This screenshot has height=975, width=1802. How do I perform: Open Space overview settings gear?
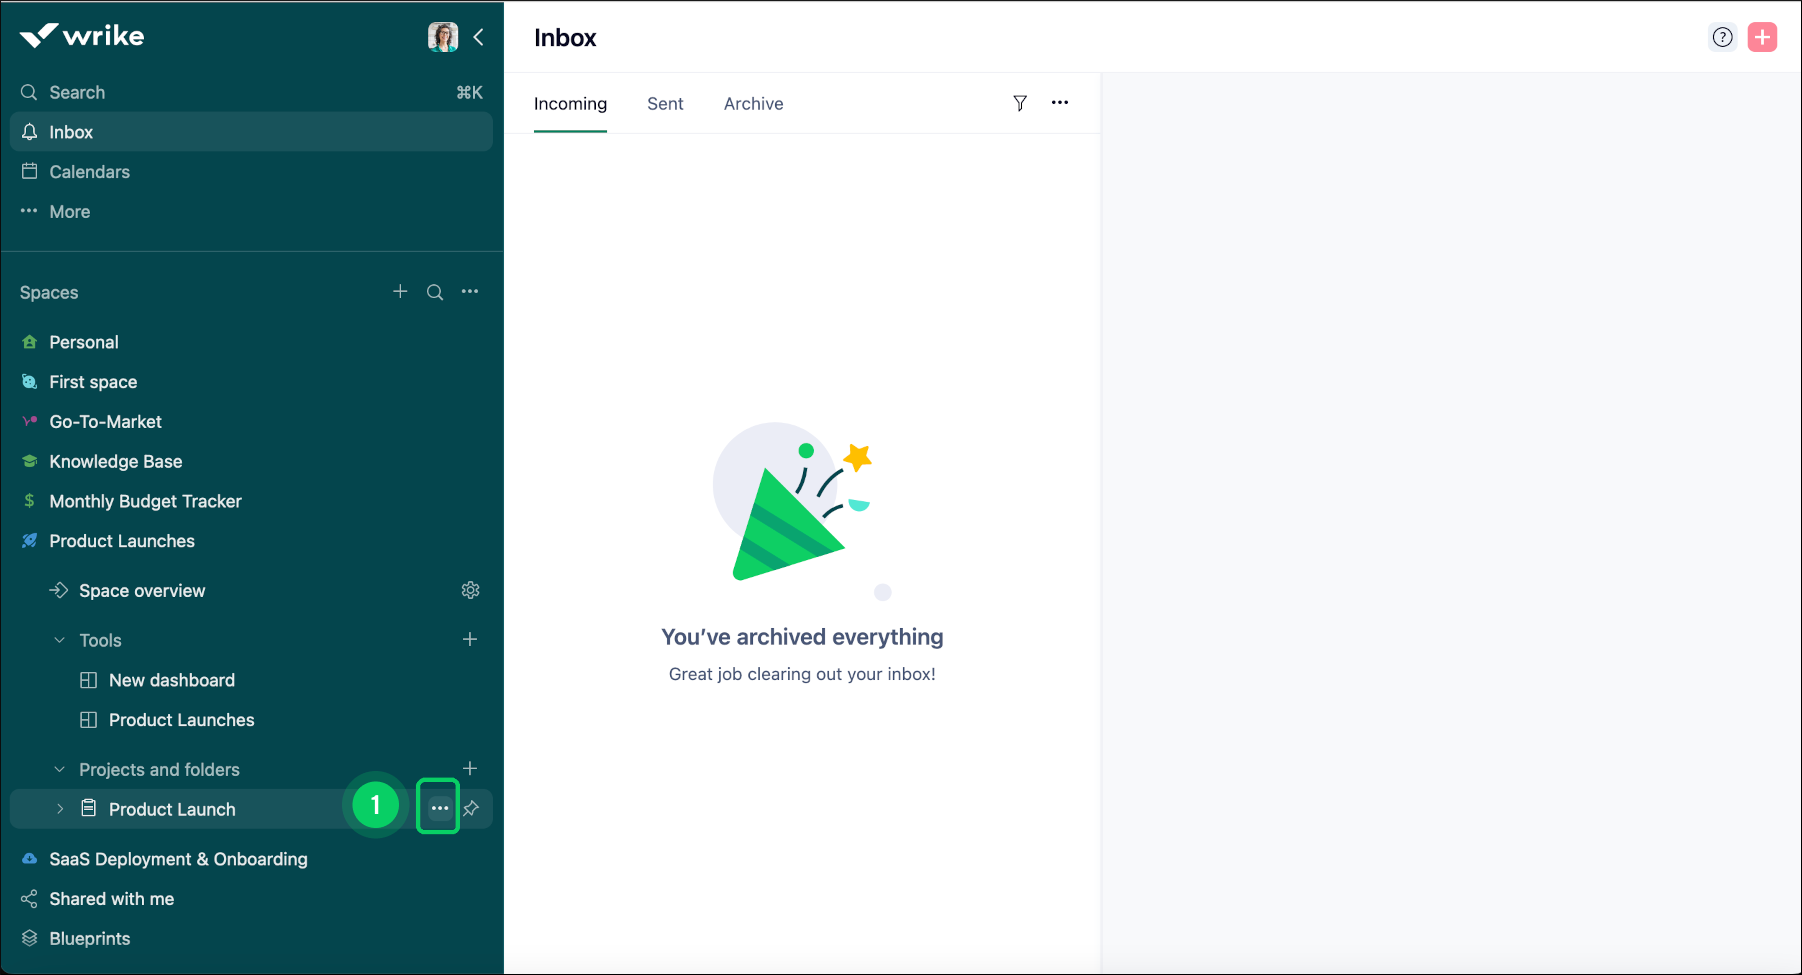(x=470, y=590)
